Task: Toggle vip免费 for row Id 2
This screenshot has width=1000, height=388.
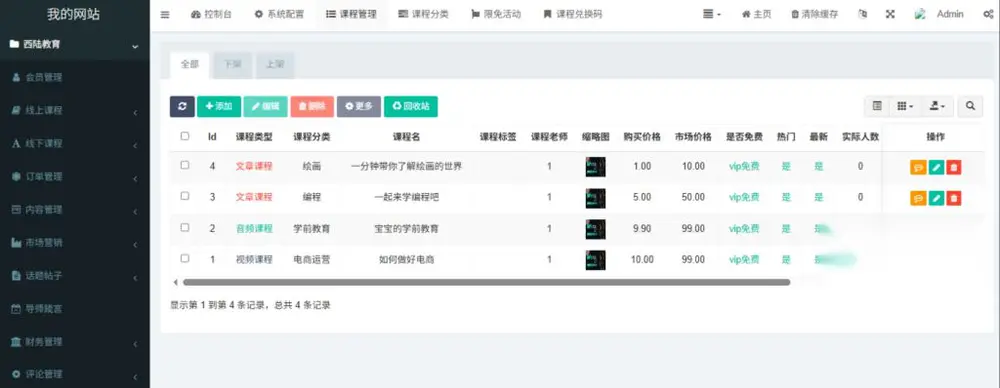Action: tap(744, 228)
